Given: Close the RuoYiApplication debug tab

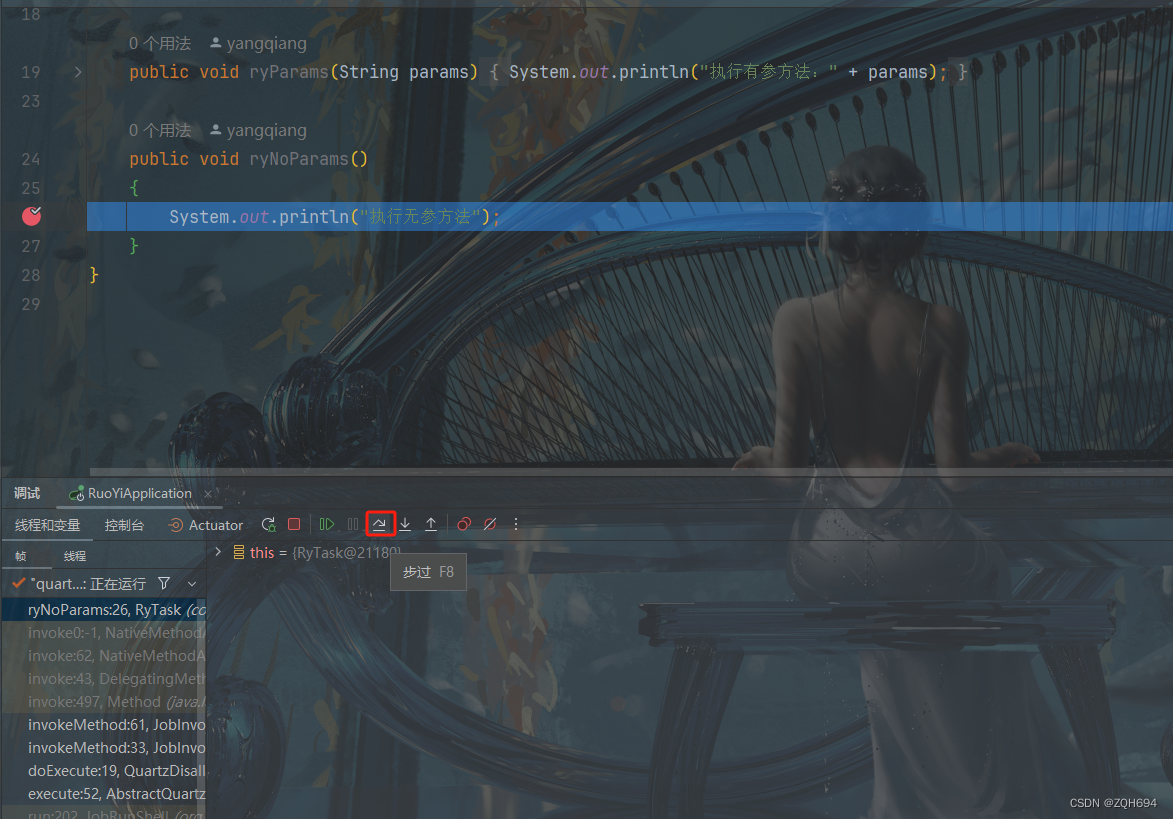Looking at the screenshot, I should point(209,494).
